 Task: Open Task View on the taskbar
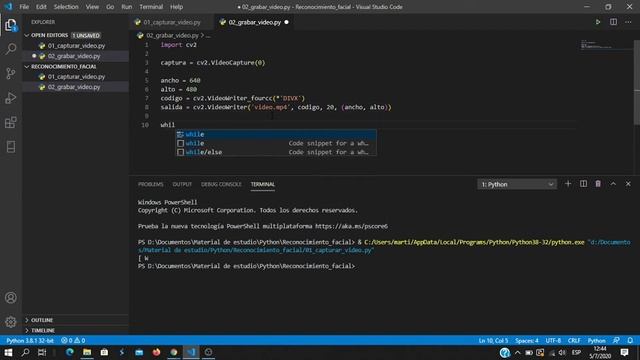point(42,352)
